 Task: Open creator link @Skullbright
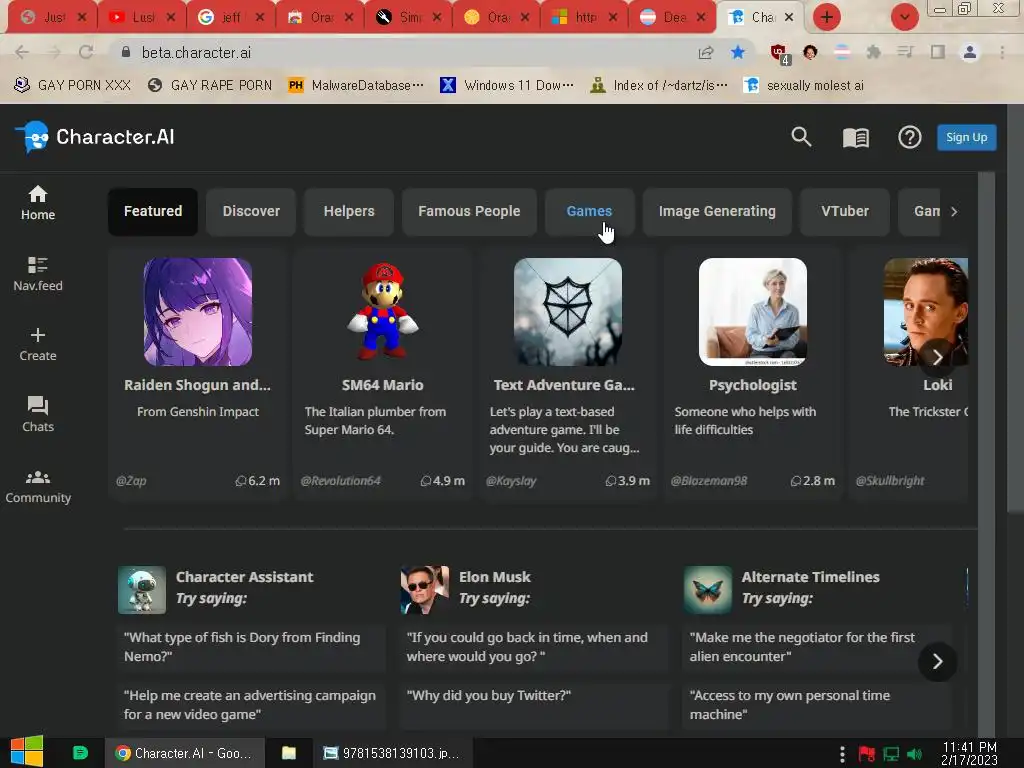pos(889,481)
